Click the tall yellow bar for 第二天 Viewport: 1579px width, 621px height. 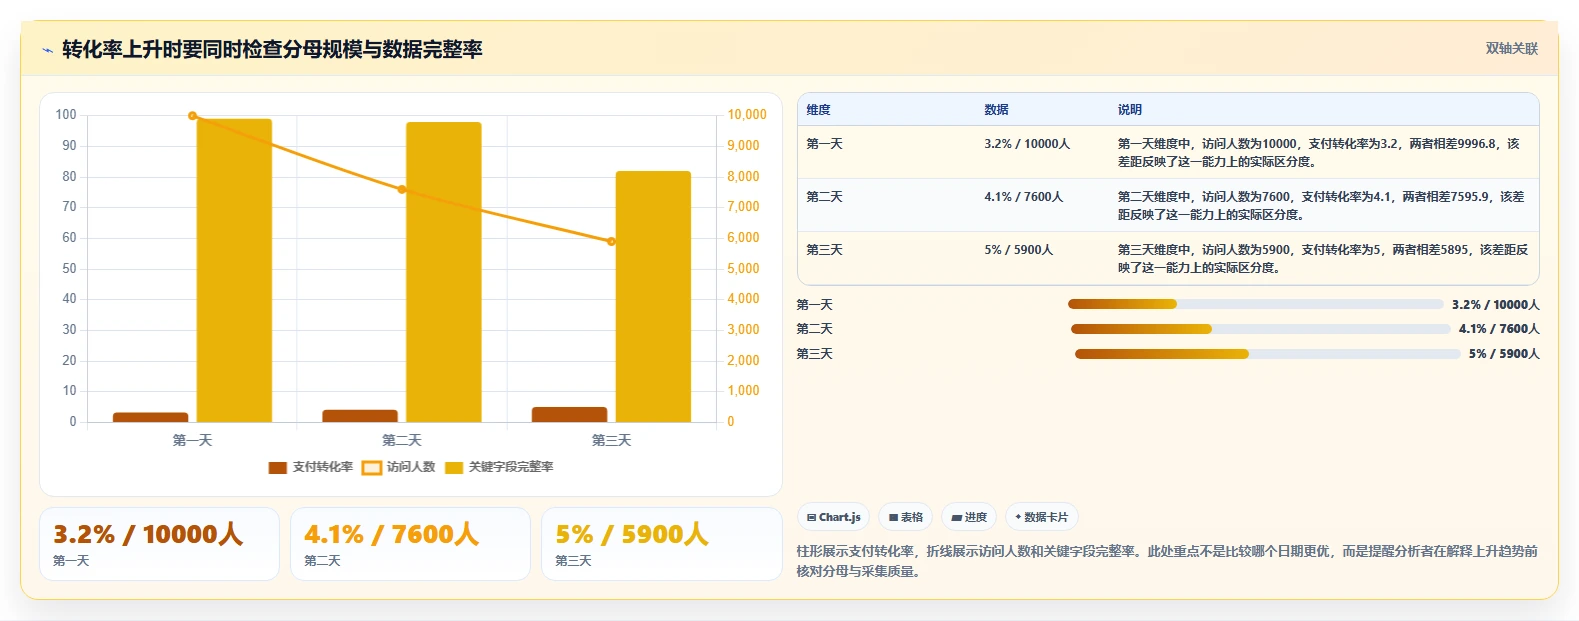click(444, 272)
